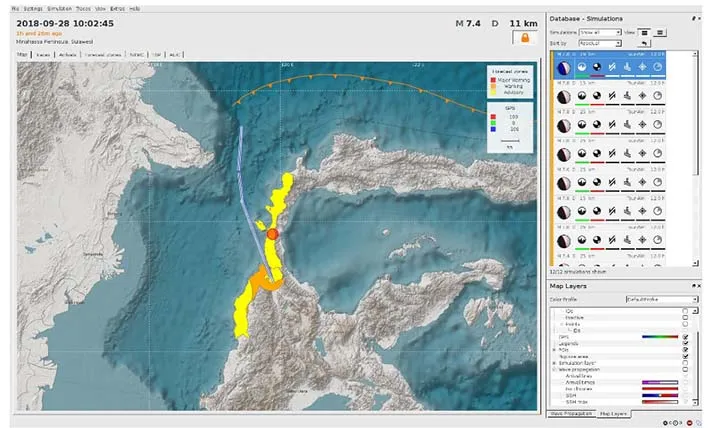Click the back arrow button beside Sort by

coord(644,43)
